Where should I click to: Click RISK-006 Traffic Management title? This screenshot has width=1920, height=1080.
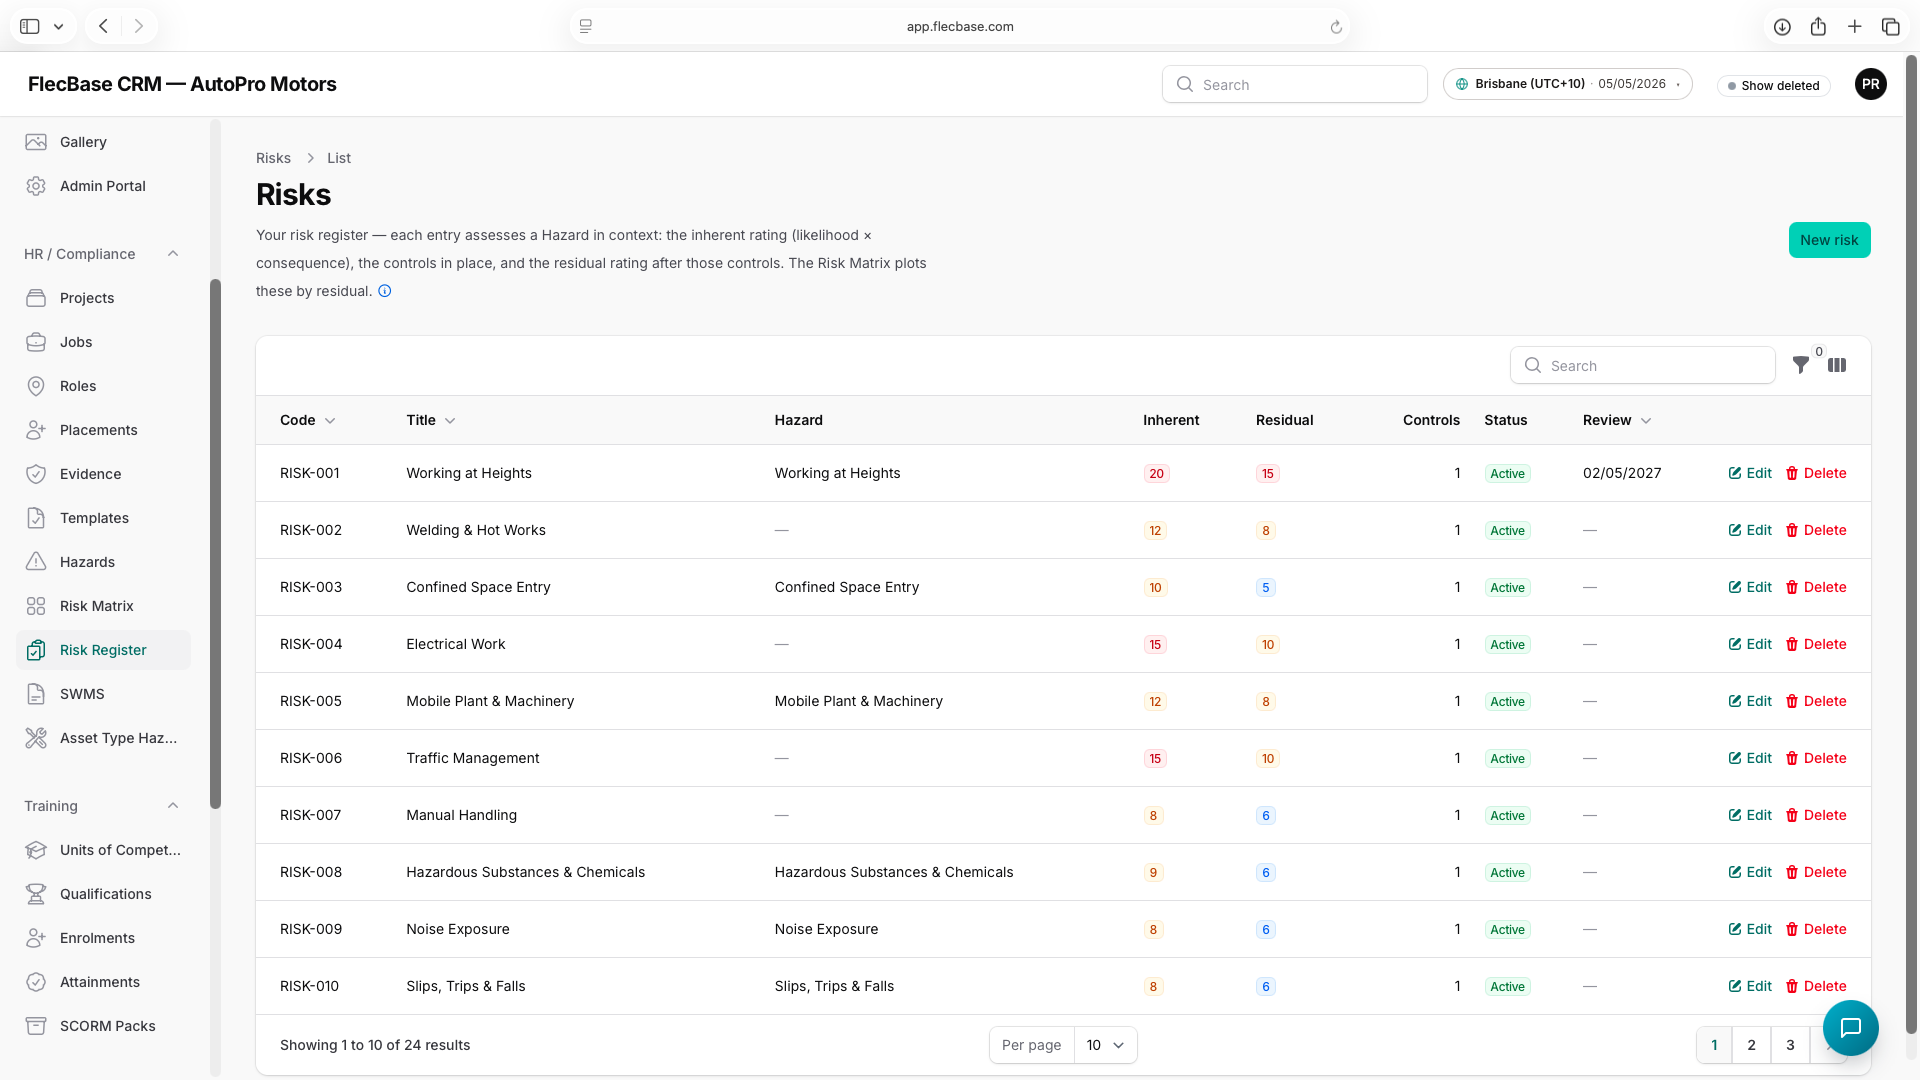tap(472, 759)
